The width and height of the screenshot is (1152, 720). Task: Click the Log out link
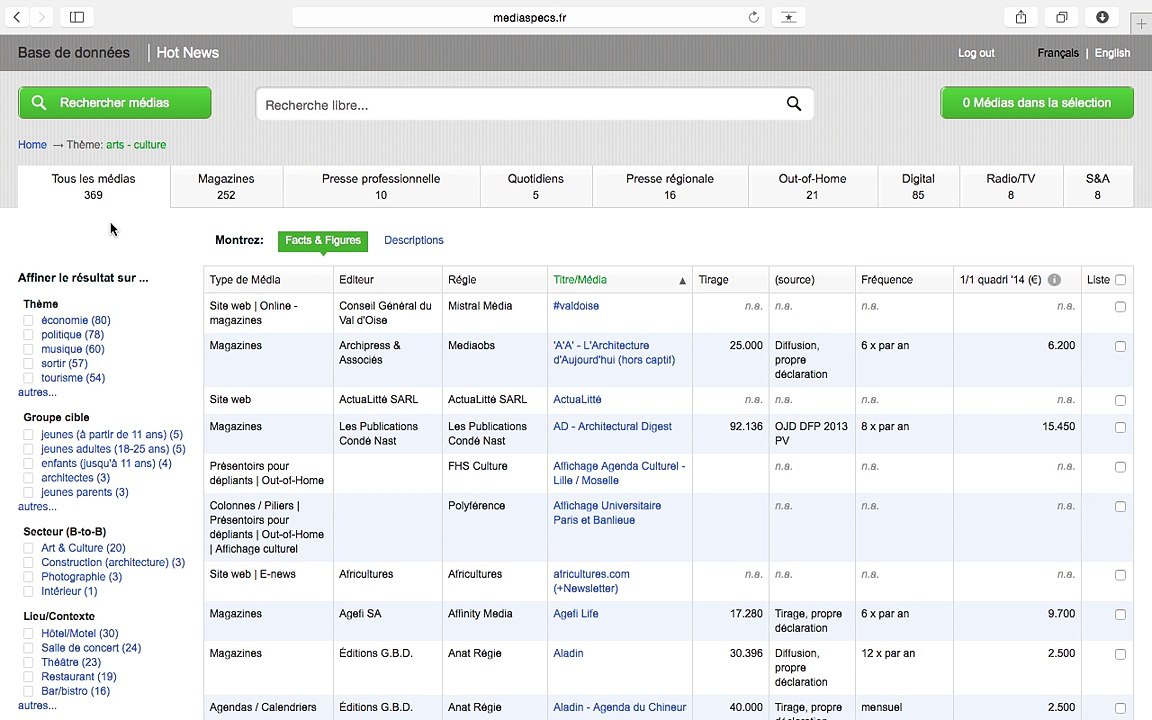(x=976, y=53)
